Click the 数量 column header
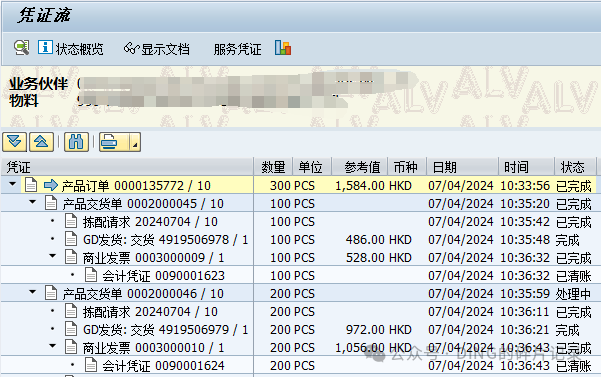The width and height of the screenshot is (601, 377). 273,167
